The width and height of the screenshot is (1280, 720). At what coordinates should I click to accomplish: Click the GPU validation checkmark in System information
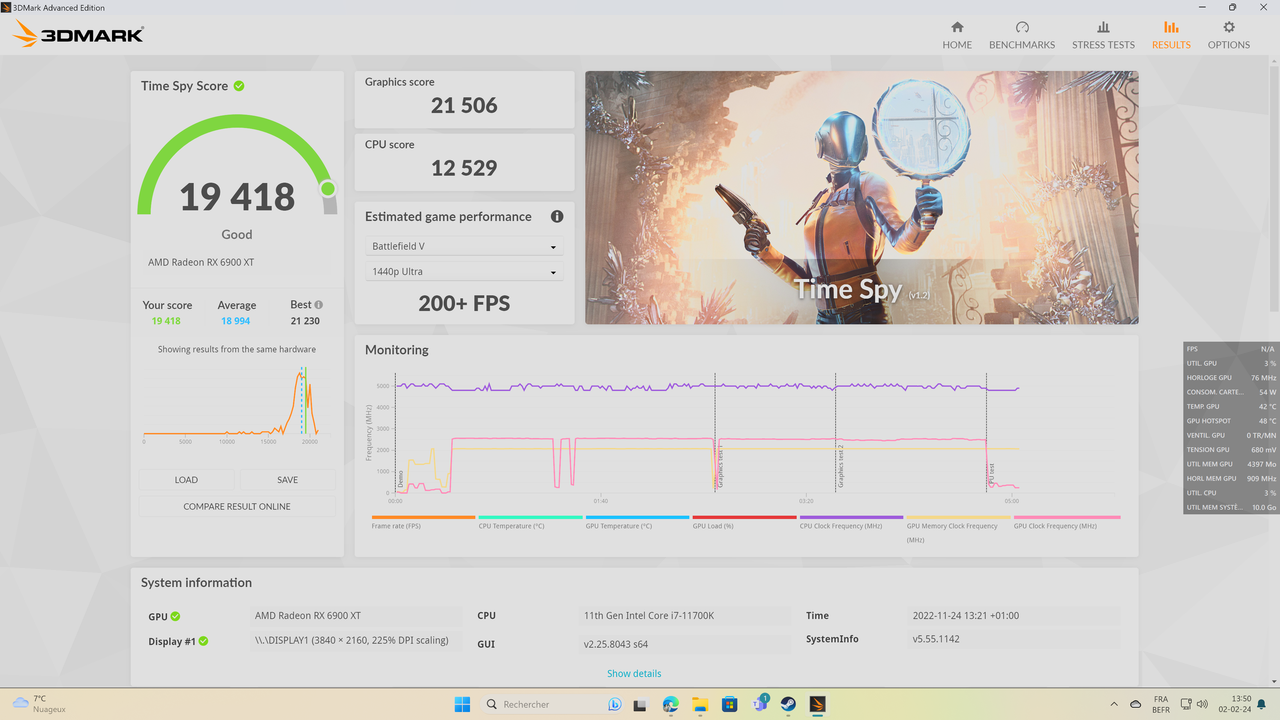[x=176, y=617]
